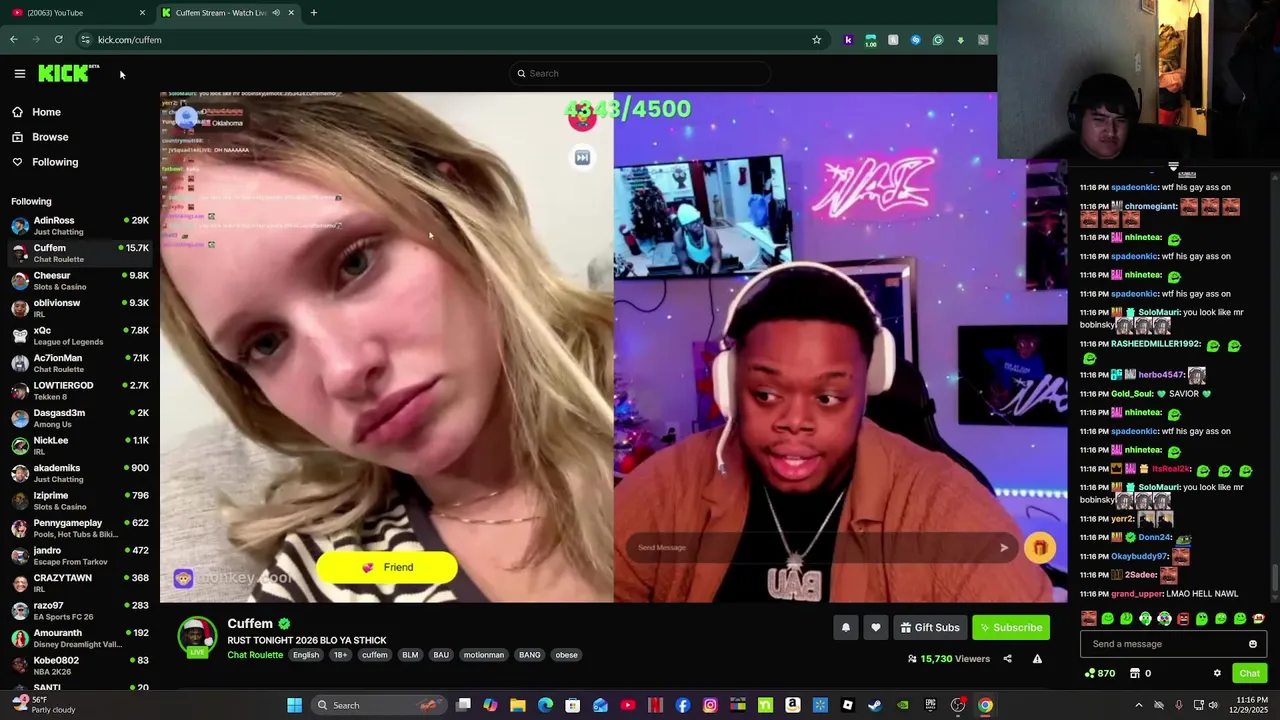Image resolution: width=1280 pixels, height=720 pixels.
Task: Open the Grammarly extension icon
Action: [938, 40]
